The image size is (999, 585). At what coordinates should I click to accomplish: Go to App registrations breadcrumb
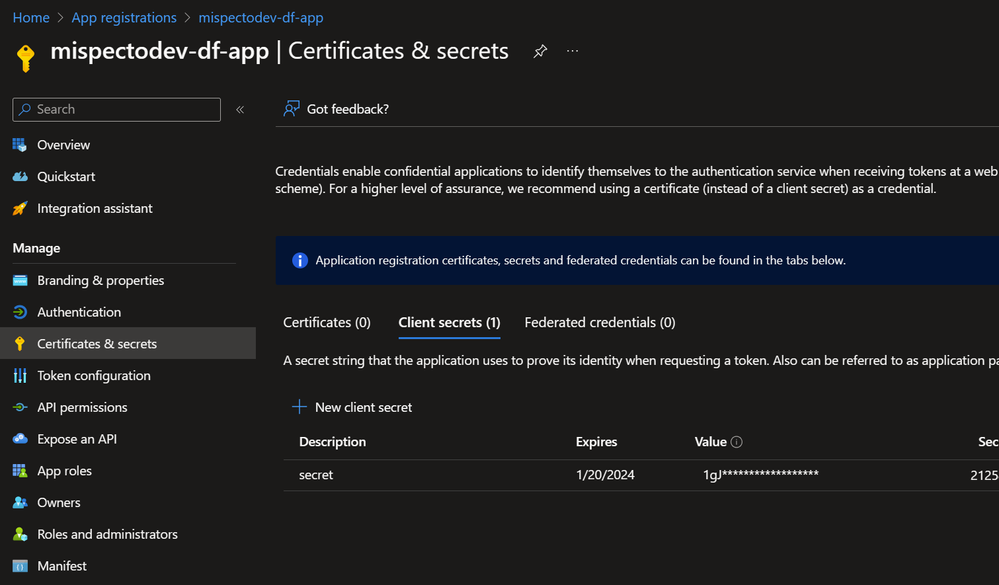coord(124,18)
